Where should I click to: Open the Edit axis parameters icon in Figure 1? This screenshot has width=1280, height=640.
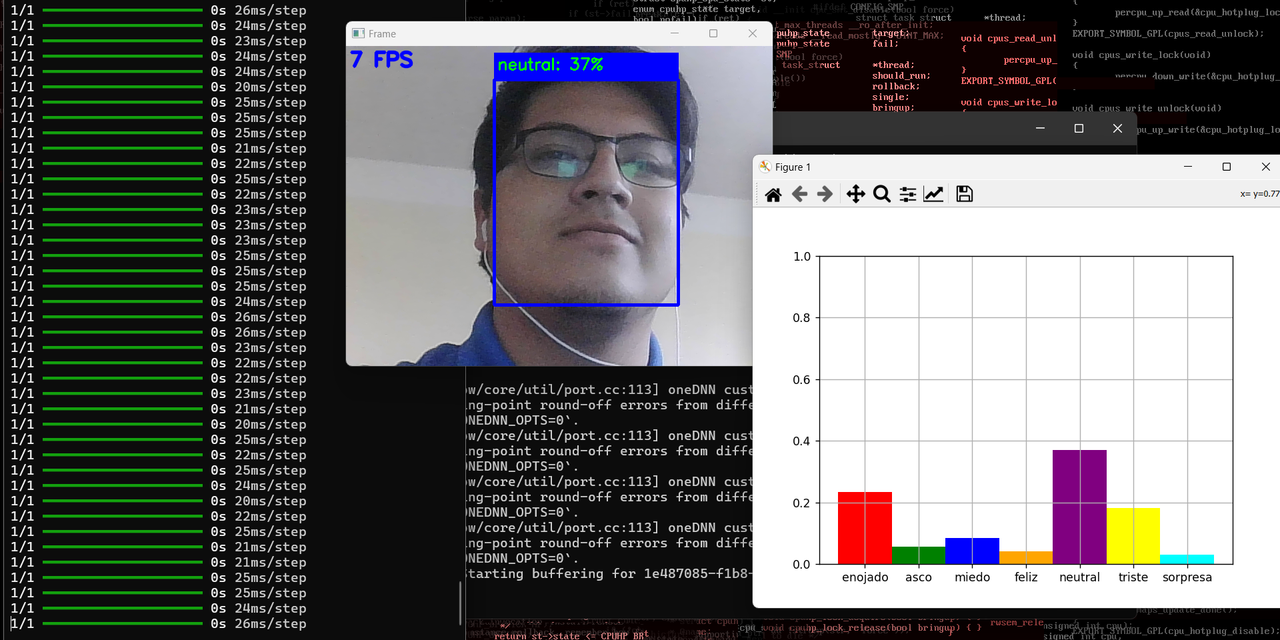[934, 195]
